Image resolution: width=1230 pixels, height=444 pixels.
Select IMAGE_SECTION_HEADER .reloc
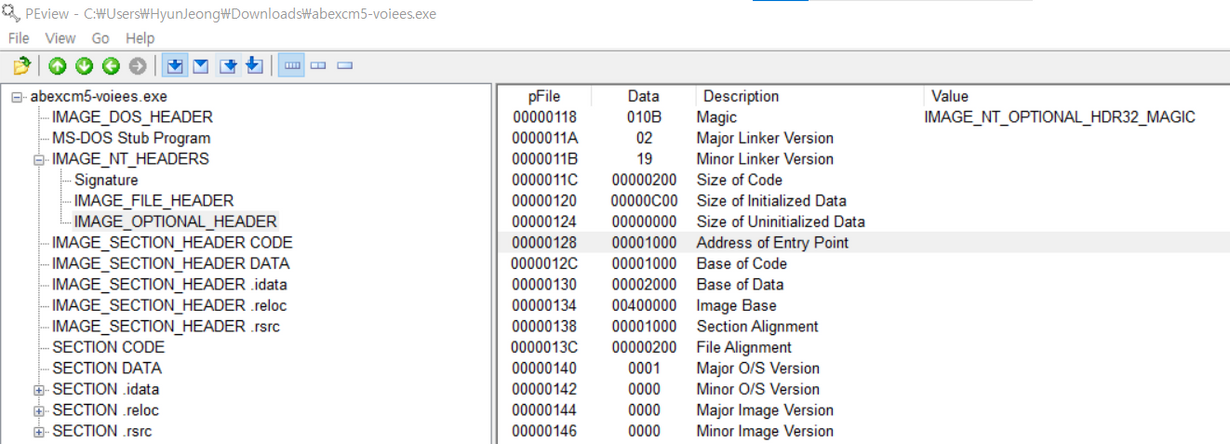tap(171, 306)
